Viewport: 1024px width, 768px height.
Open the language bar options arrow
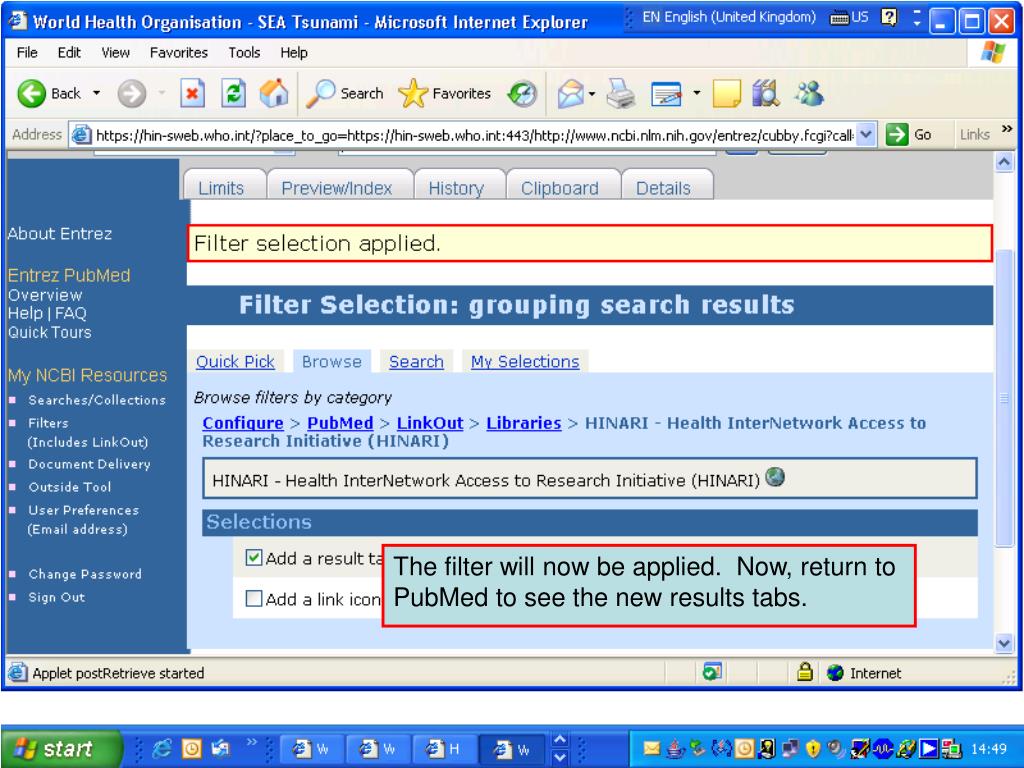(x=917, y=23)
